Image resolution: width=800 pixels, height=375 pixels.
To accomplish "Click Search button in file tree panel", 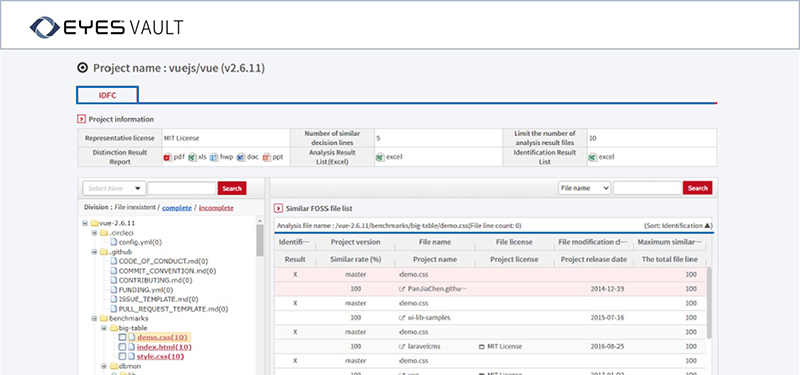I will (x=232, y=188).
